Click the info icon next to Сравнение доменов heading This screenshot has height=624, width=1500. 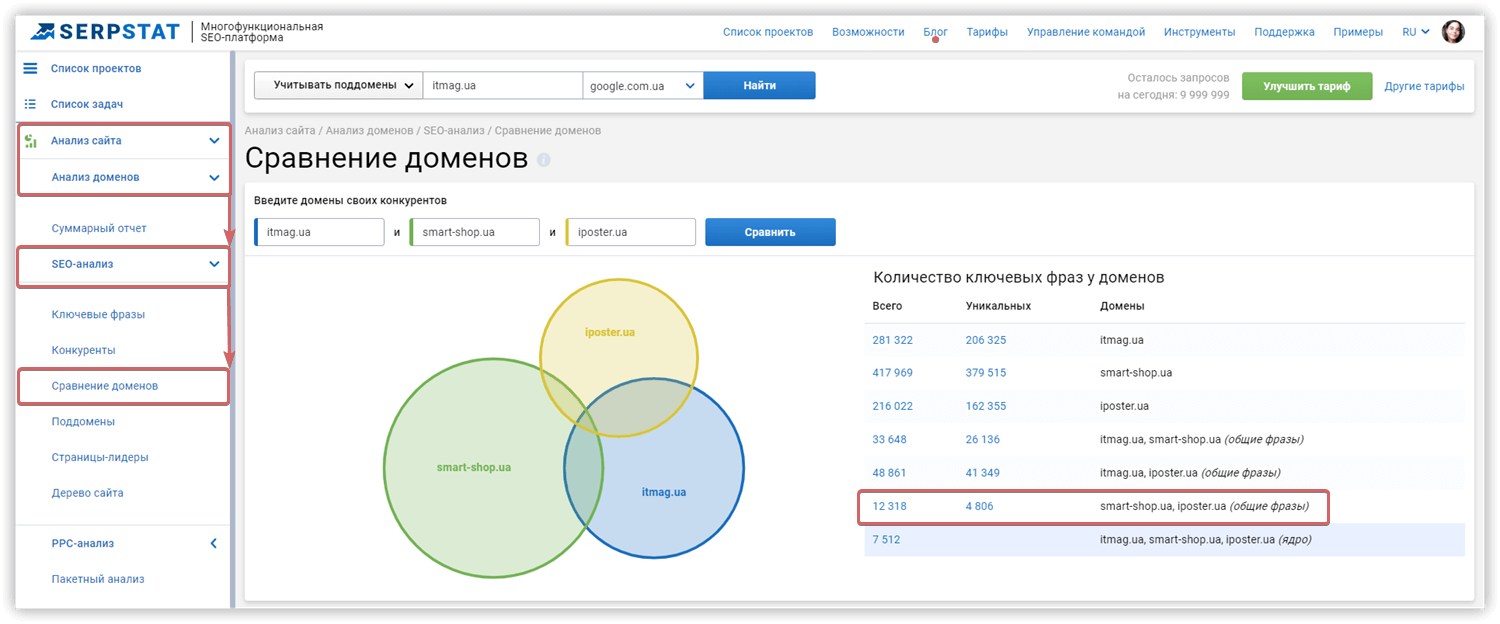[x=544, y=160]
